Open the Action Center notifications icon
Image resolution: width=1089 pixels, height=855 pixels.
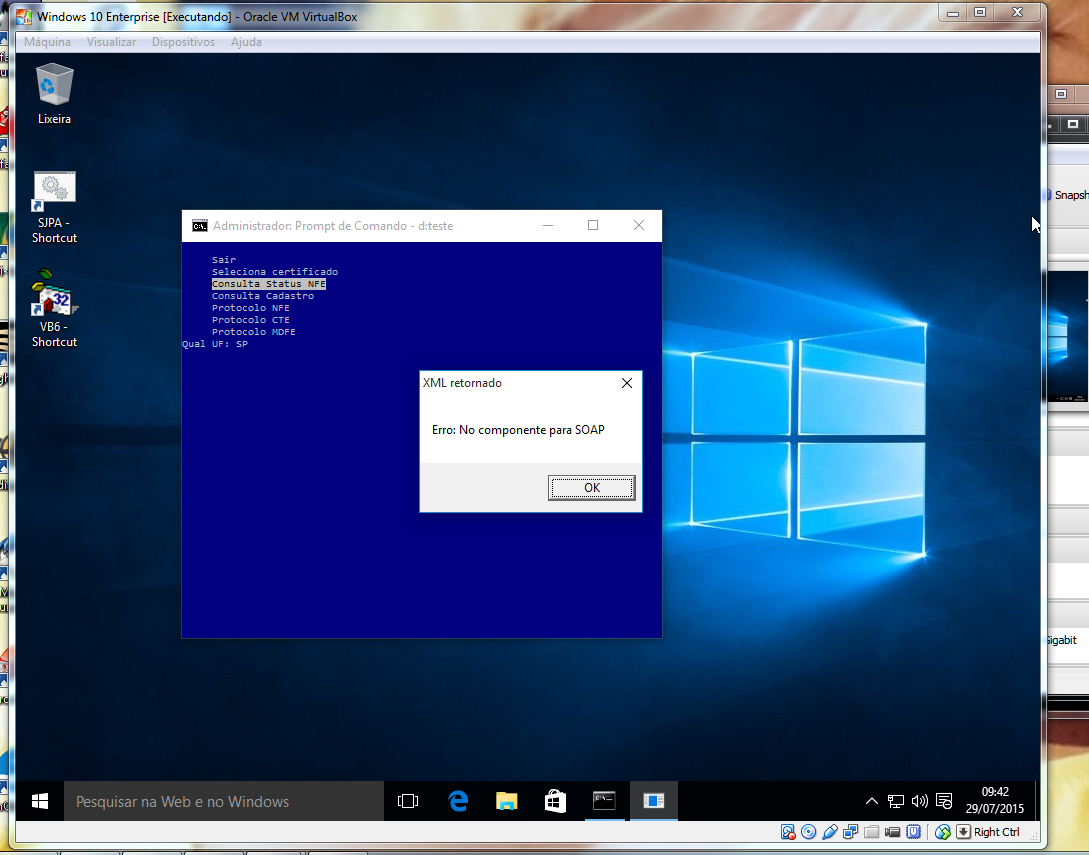point(943,801)
